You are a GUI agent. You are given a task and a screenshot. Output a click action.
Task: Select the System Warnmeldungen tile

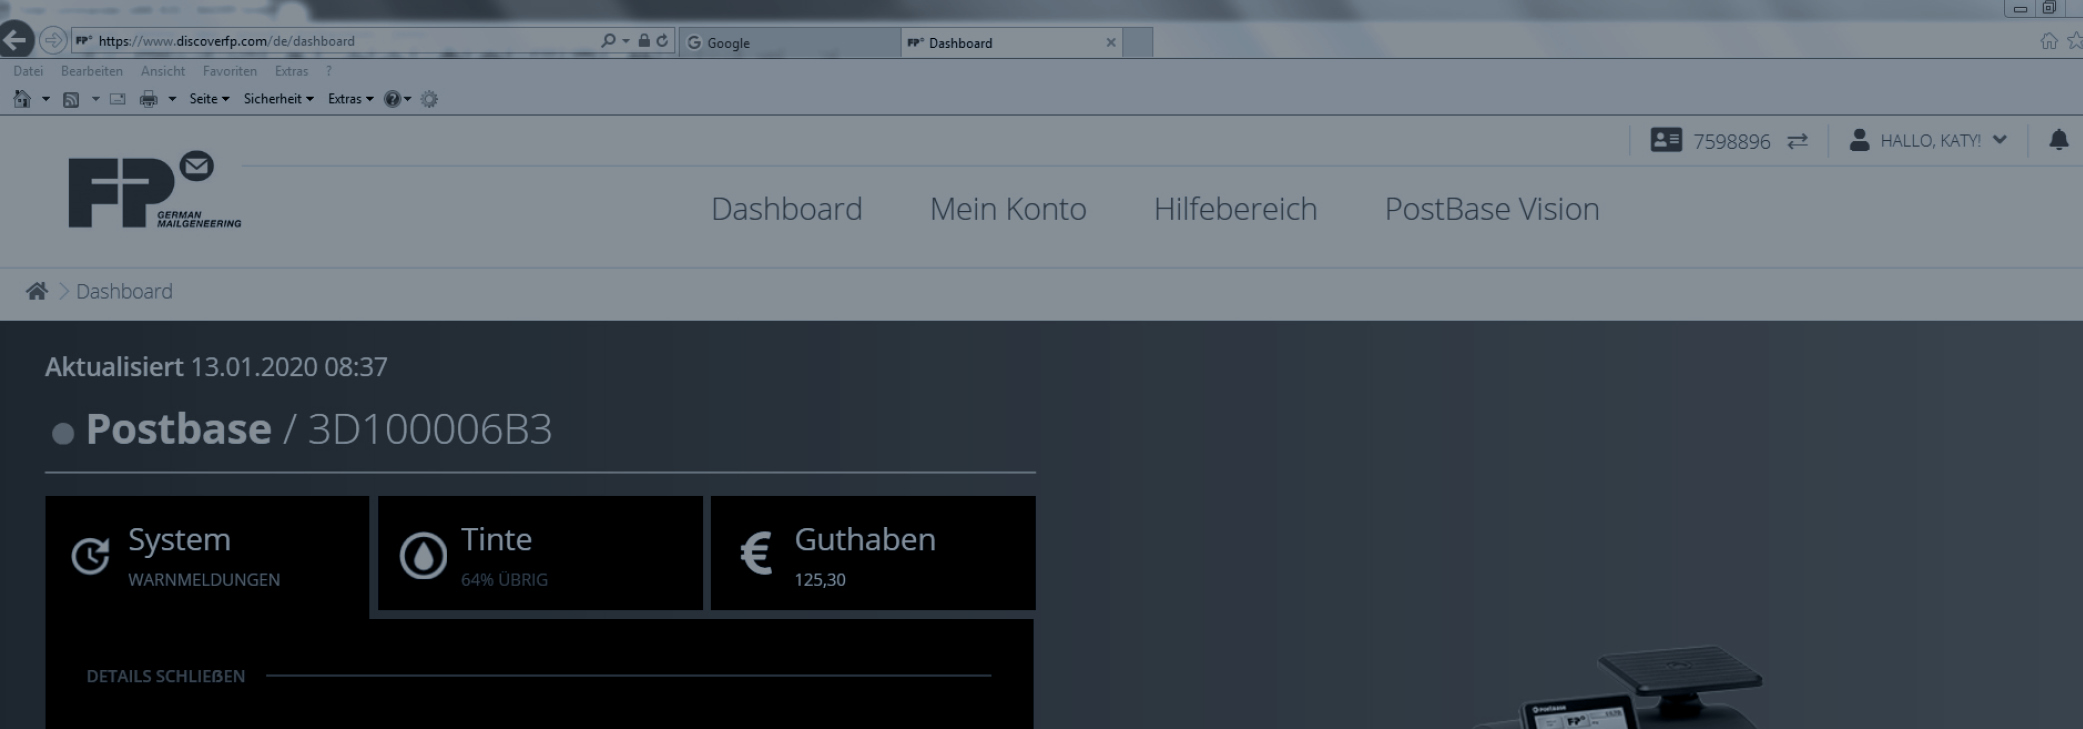pos(207,555)
